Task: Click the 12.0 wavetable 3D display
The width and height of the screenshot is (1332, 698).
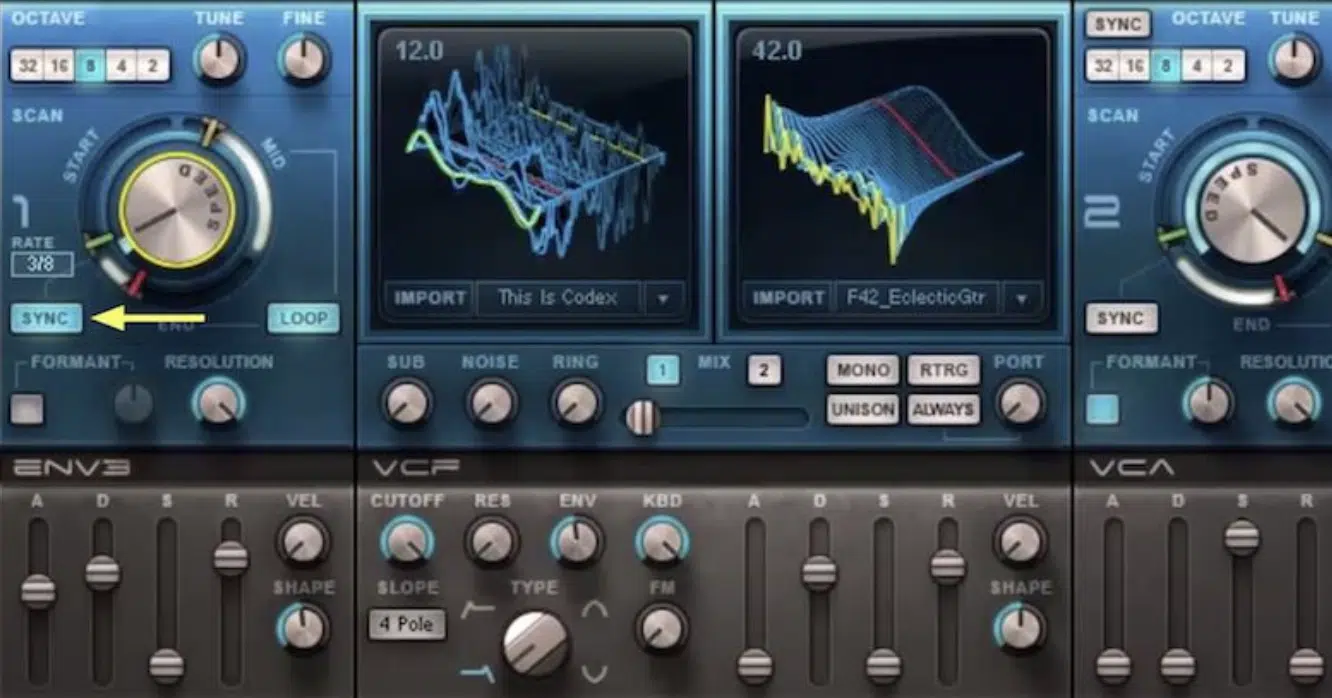Action: point(535,155)
